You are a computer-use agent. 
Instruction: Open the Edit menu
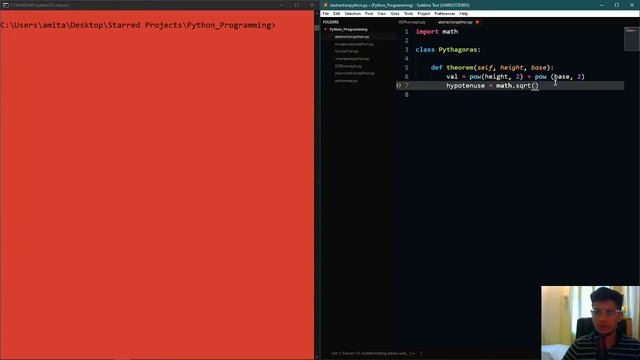point(336,13)
